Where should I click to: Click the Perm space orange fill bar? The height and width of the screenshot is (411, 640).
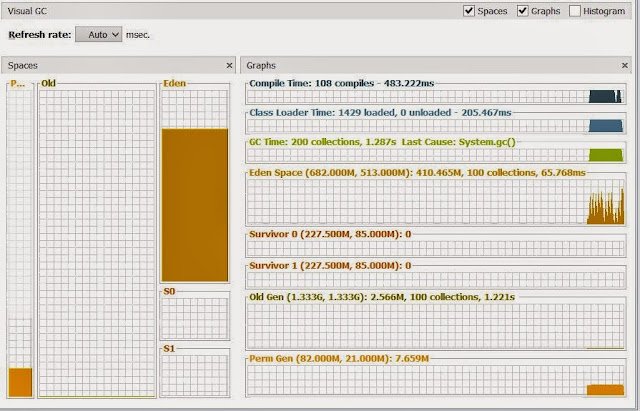coord(20,382)
